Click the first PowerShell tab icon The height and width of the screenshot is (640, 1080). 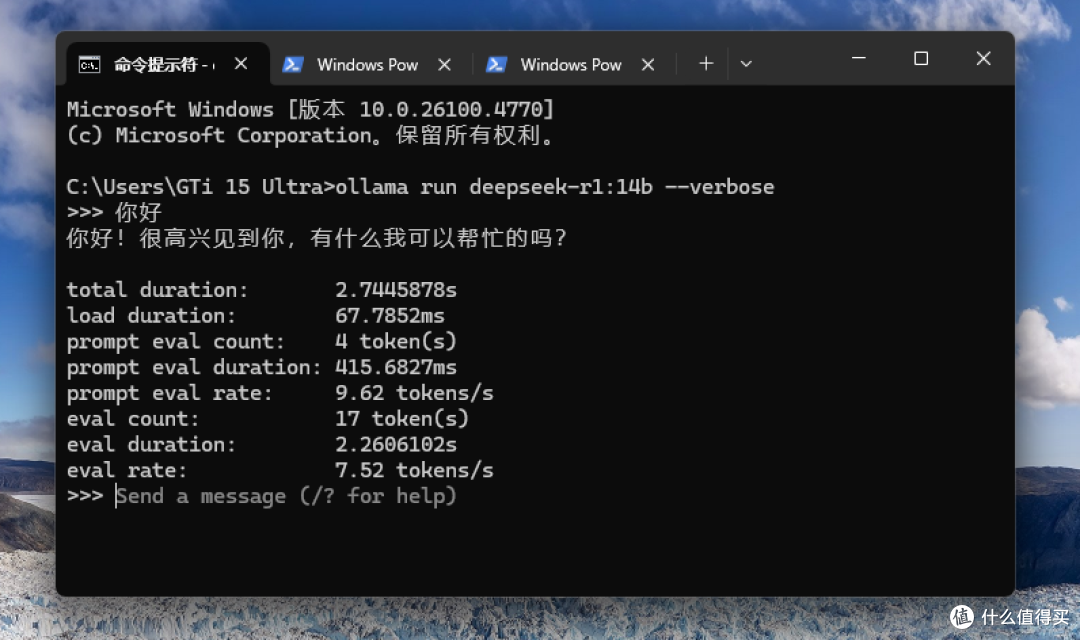point(293,65)
